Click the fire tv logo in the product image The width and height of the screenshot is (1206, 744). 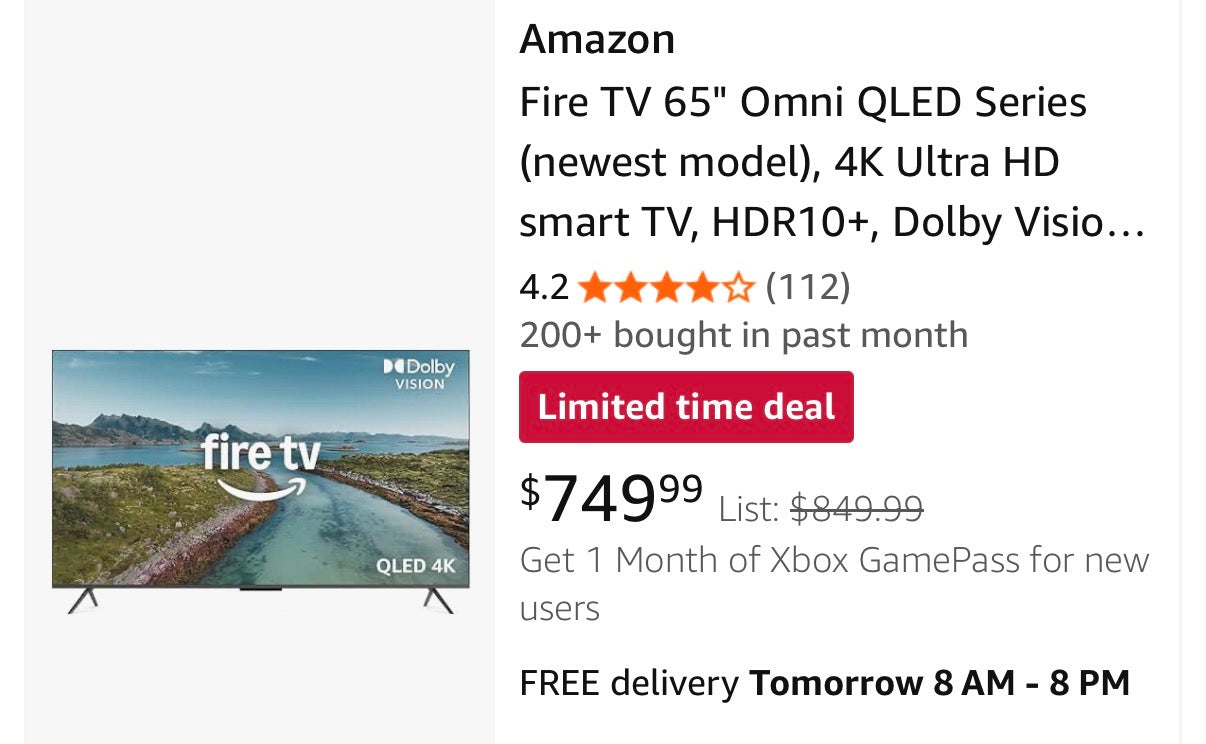(x=261, y=452)
